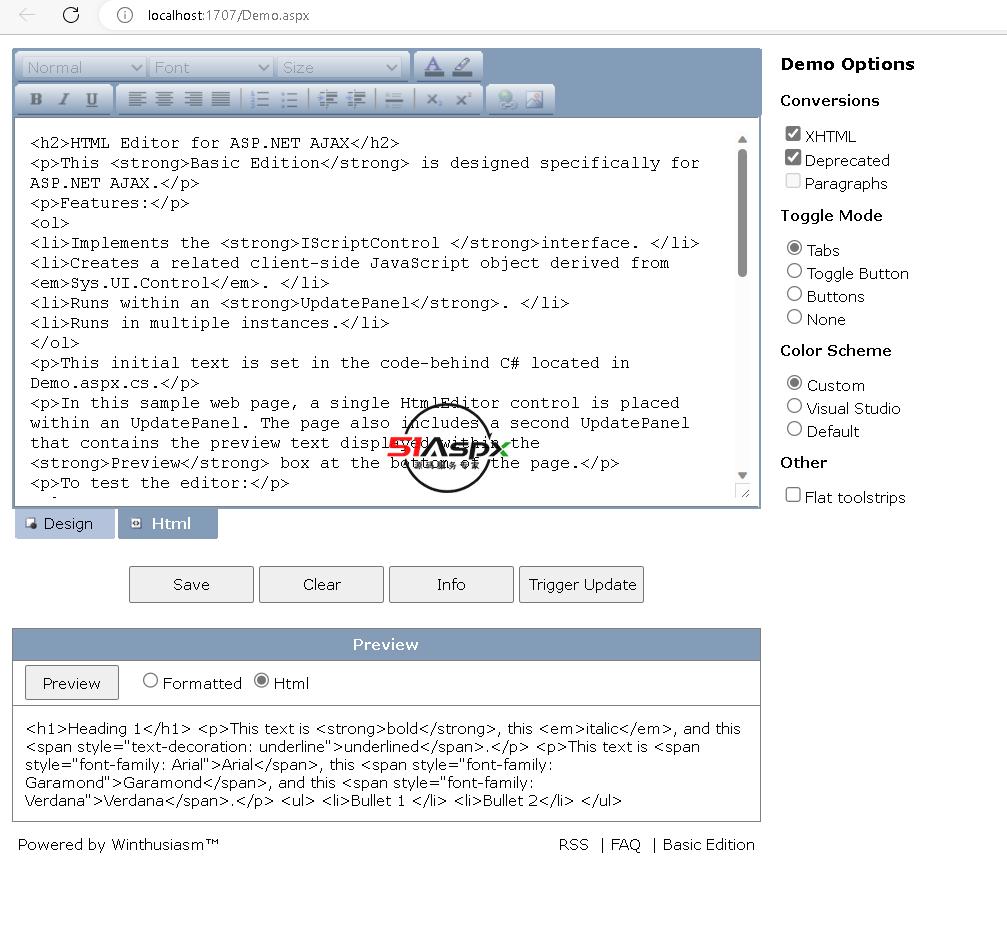
Task: Click the Save button
Action: point(191,585)
